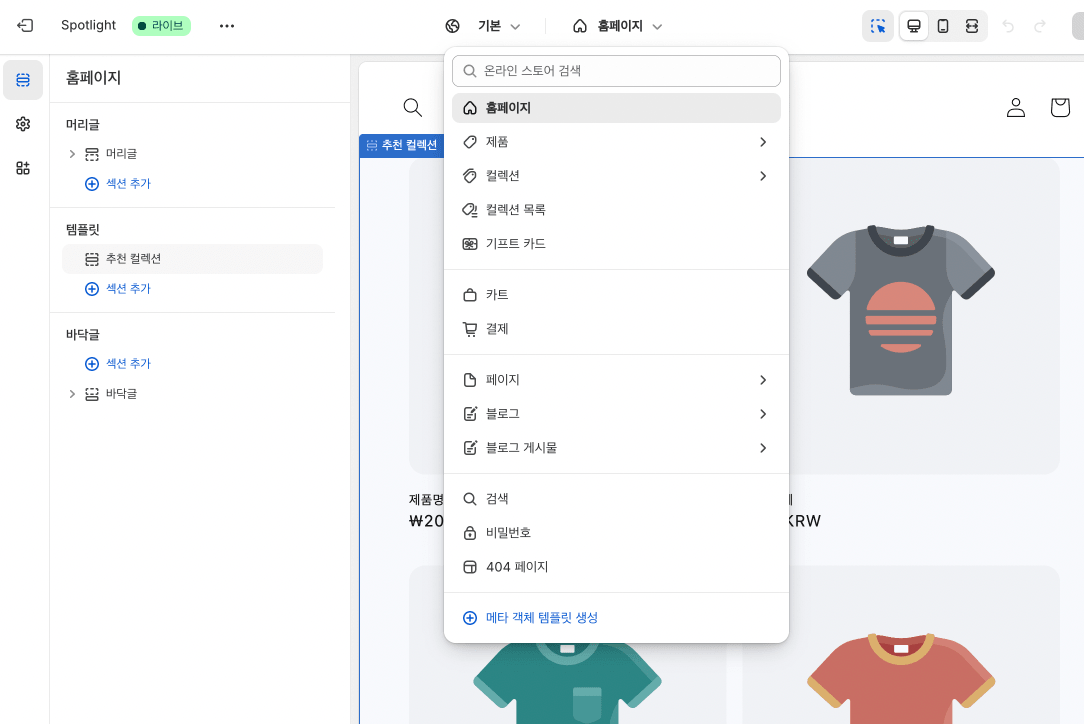This screenshot has width=1084, height=724.
Task: Open app embeds icon in left sidebar
Action: click(23, 168)
